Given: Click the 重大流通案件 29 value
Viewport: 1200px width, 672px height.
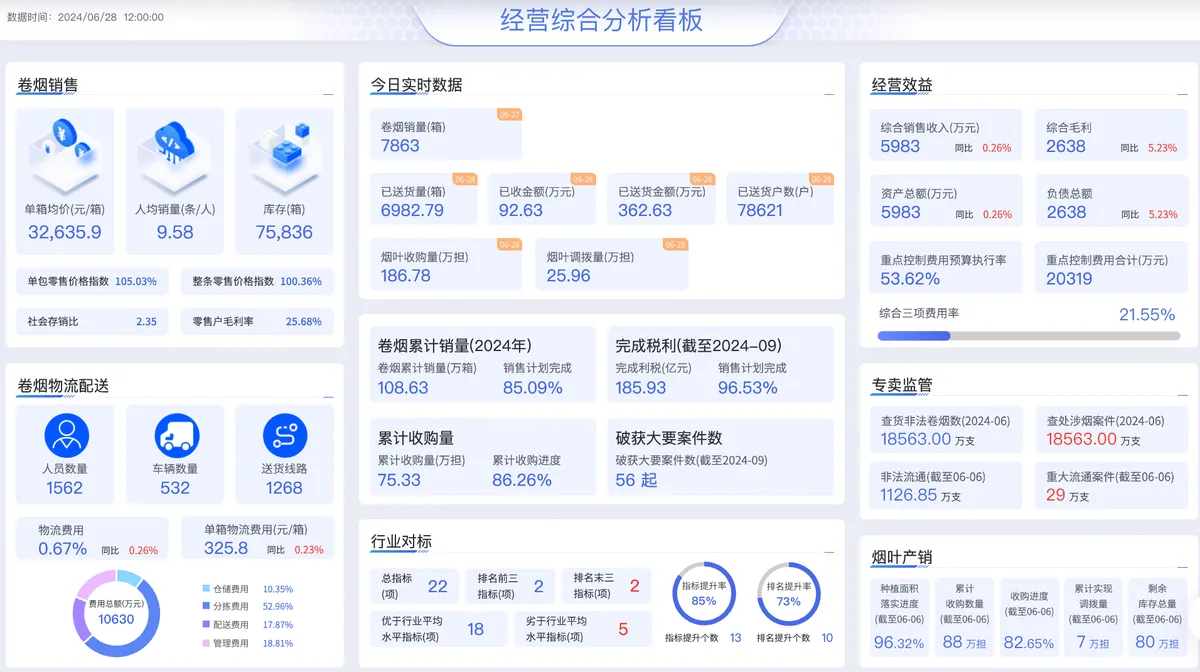Looking at the screenshot, I should (x=1056, y=495).
